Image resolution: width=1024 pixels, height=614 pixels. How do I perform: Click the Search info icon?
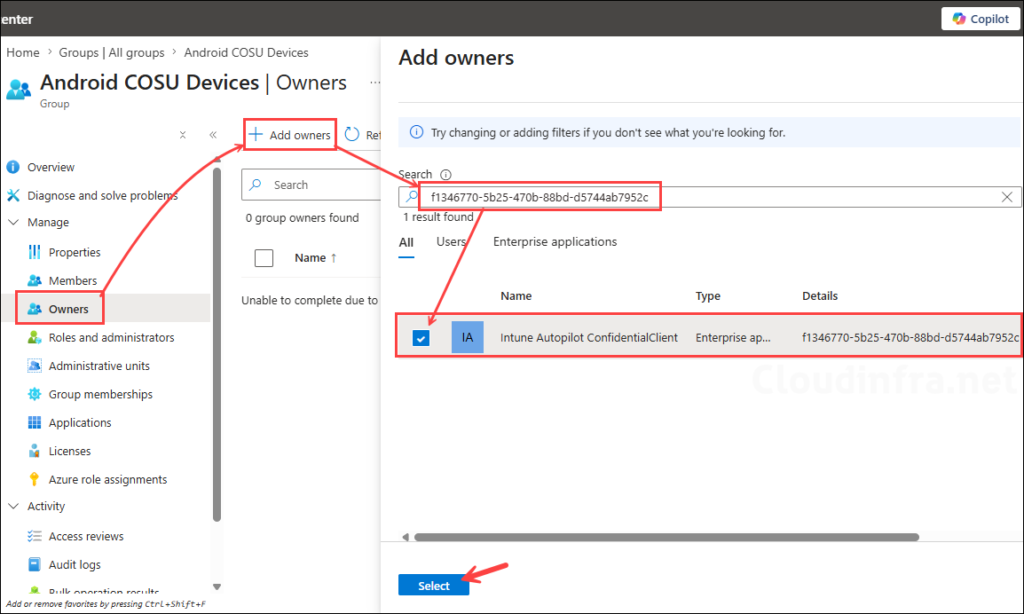[x=445, y=174]
